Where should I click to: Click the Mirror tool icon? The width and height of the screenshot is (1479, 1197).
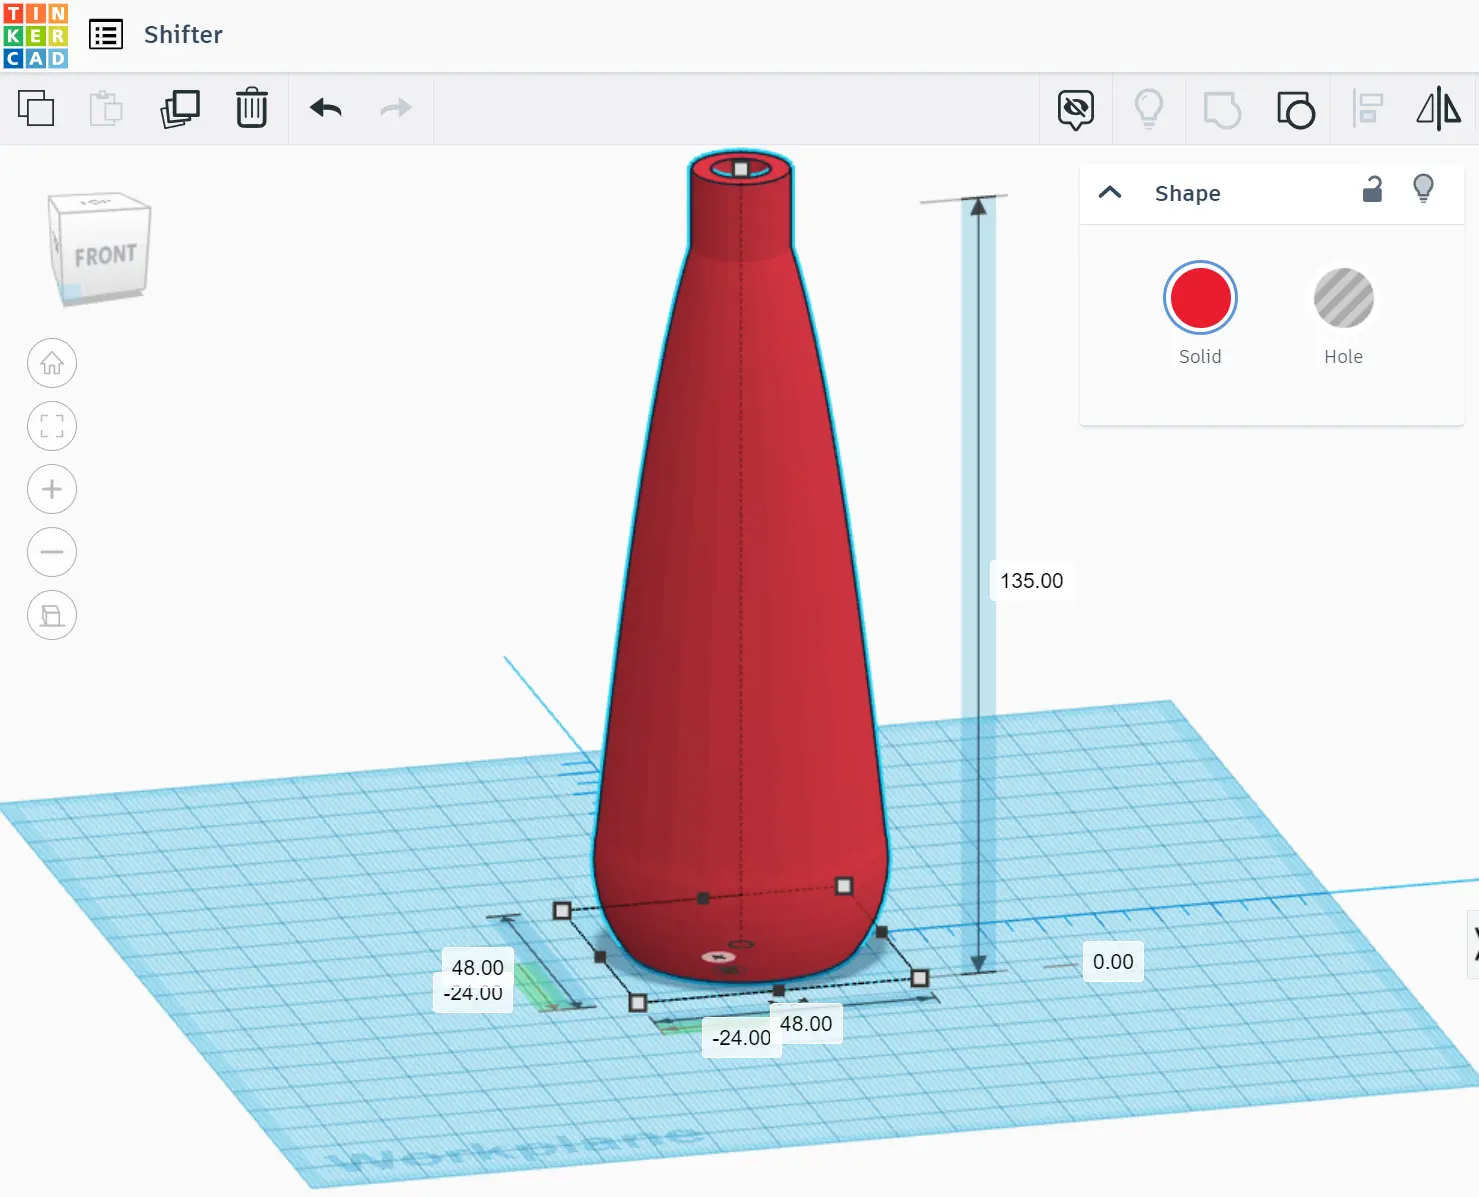coord(1438,109)
